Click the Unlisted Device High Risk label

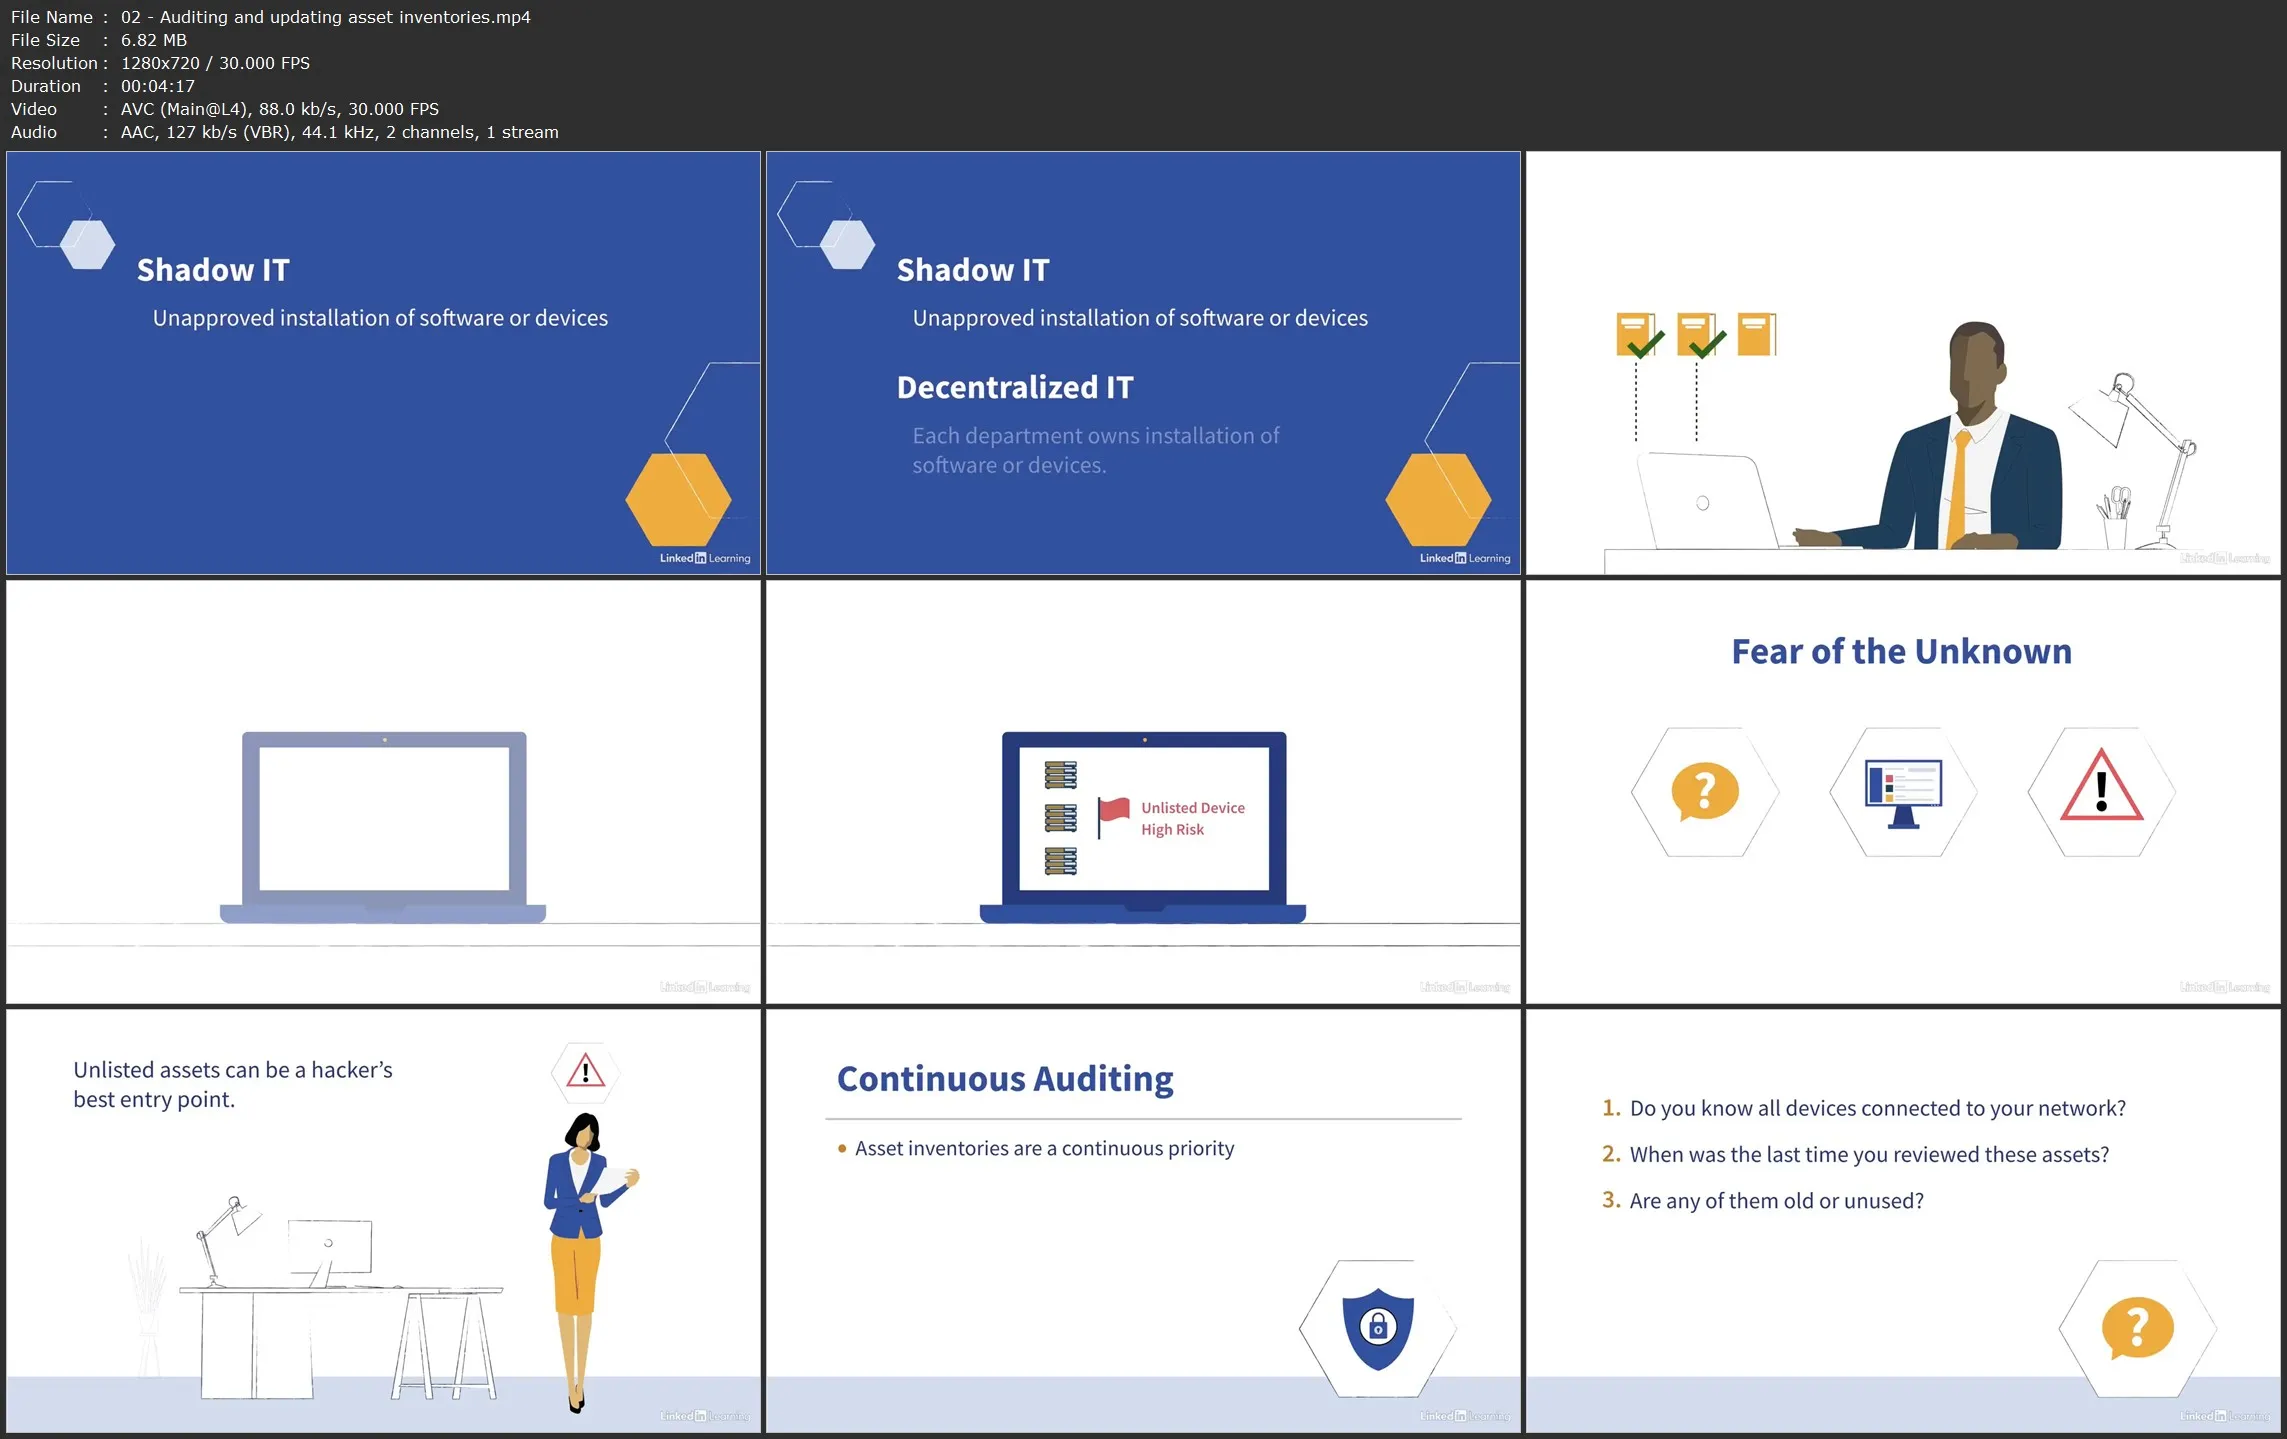pos(1192,818)
